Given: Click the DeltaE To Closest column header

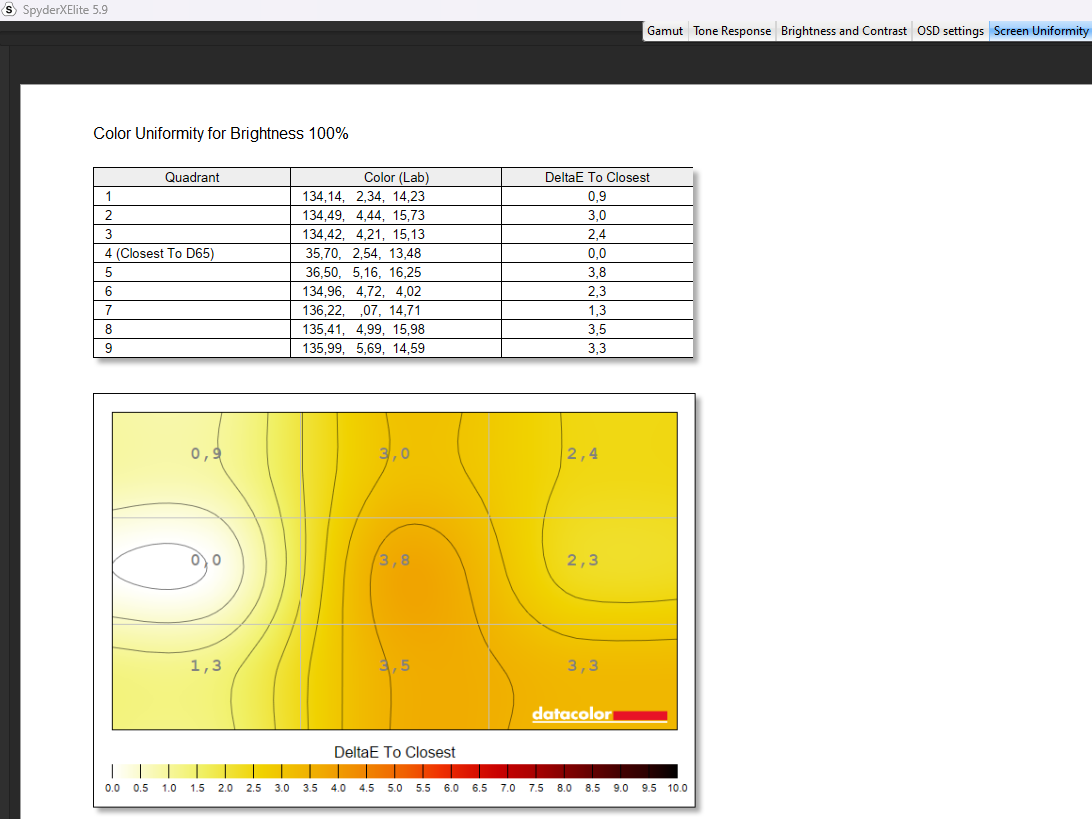Looking at the screenshot, I should point(597,177).
